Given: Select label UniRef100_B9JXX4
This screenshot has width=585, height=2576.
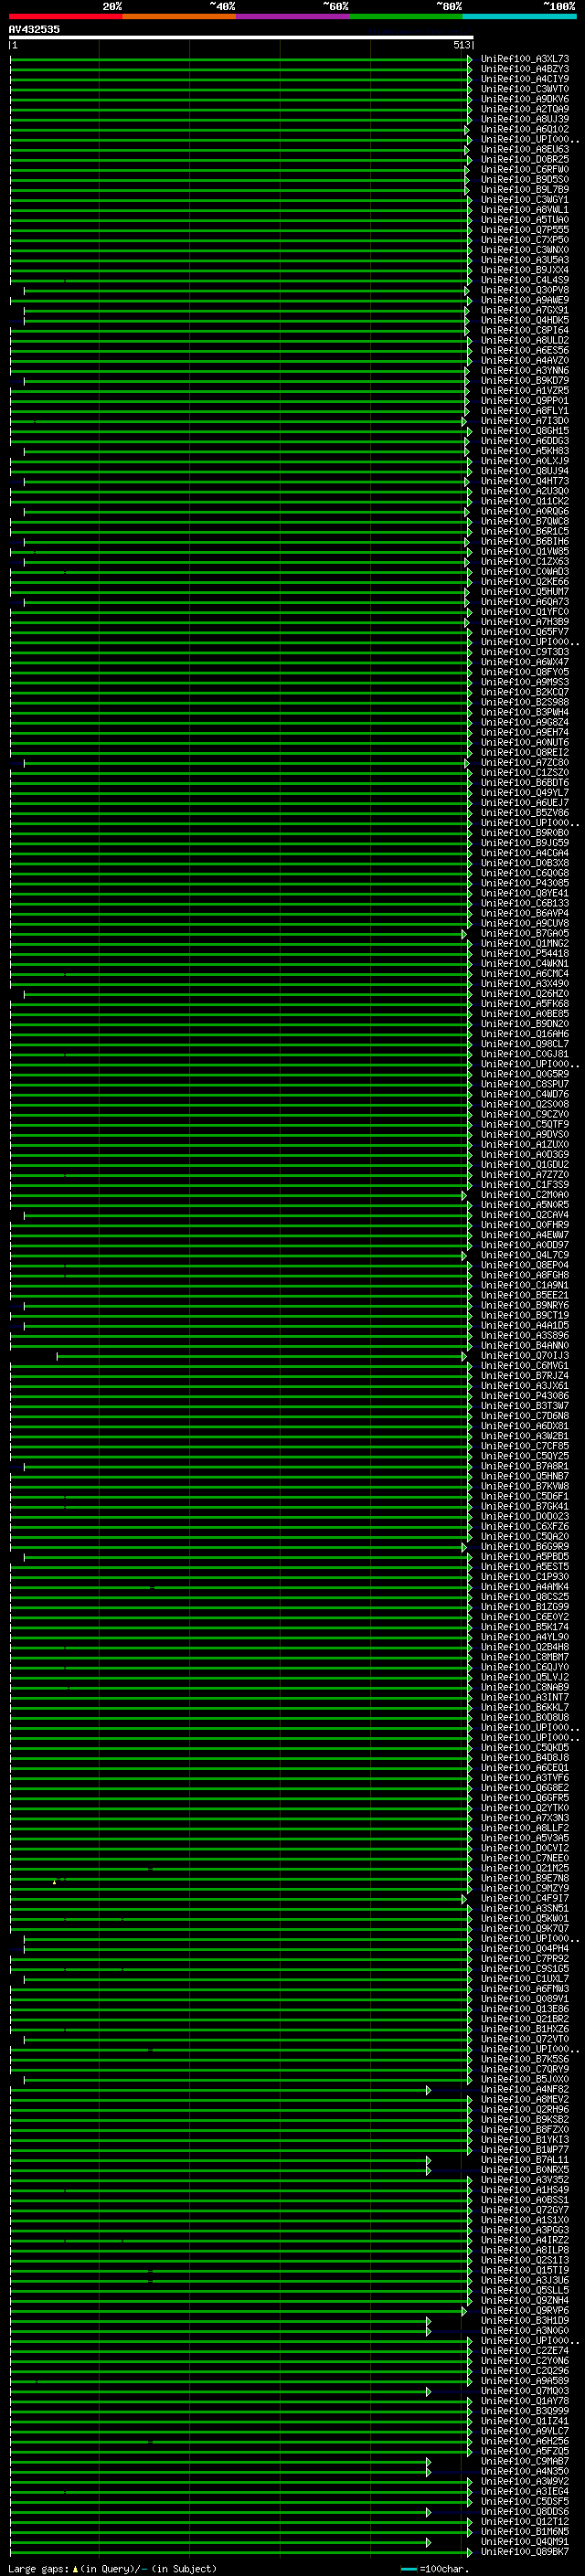Looking at the screenshot, I should tap(525, 270).
